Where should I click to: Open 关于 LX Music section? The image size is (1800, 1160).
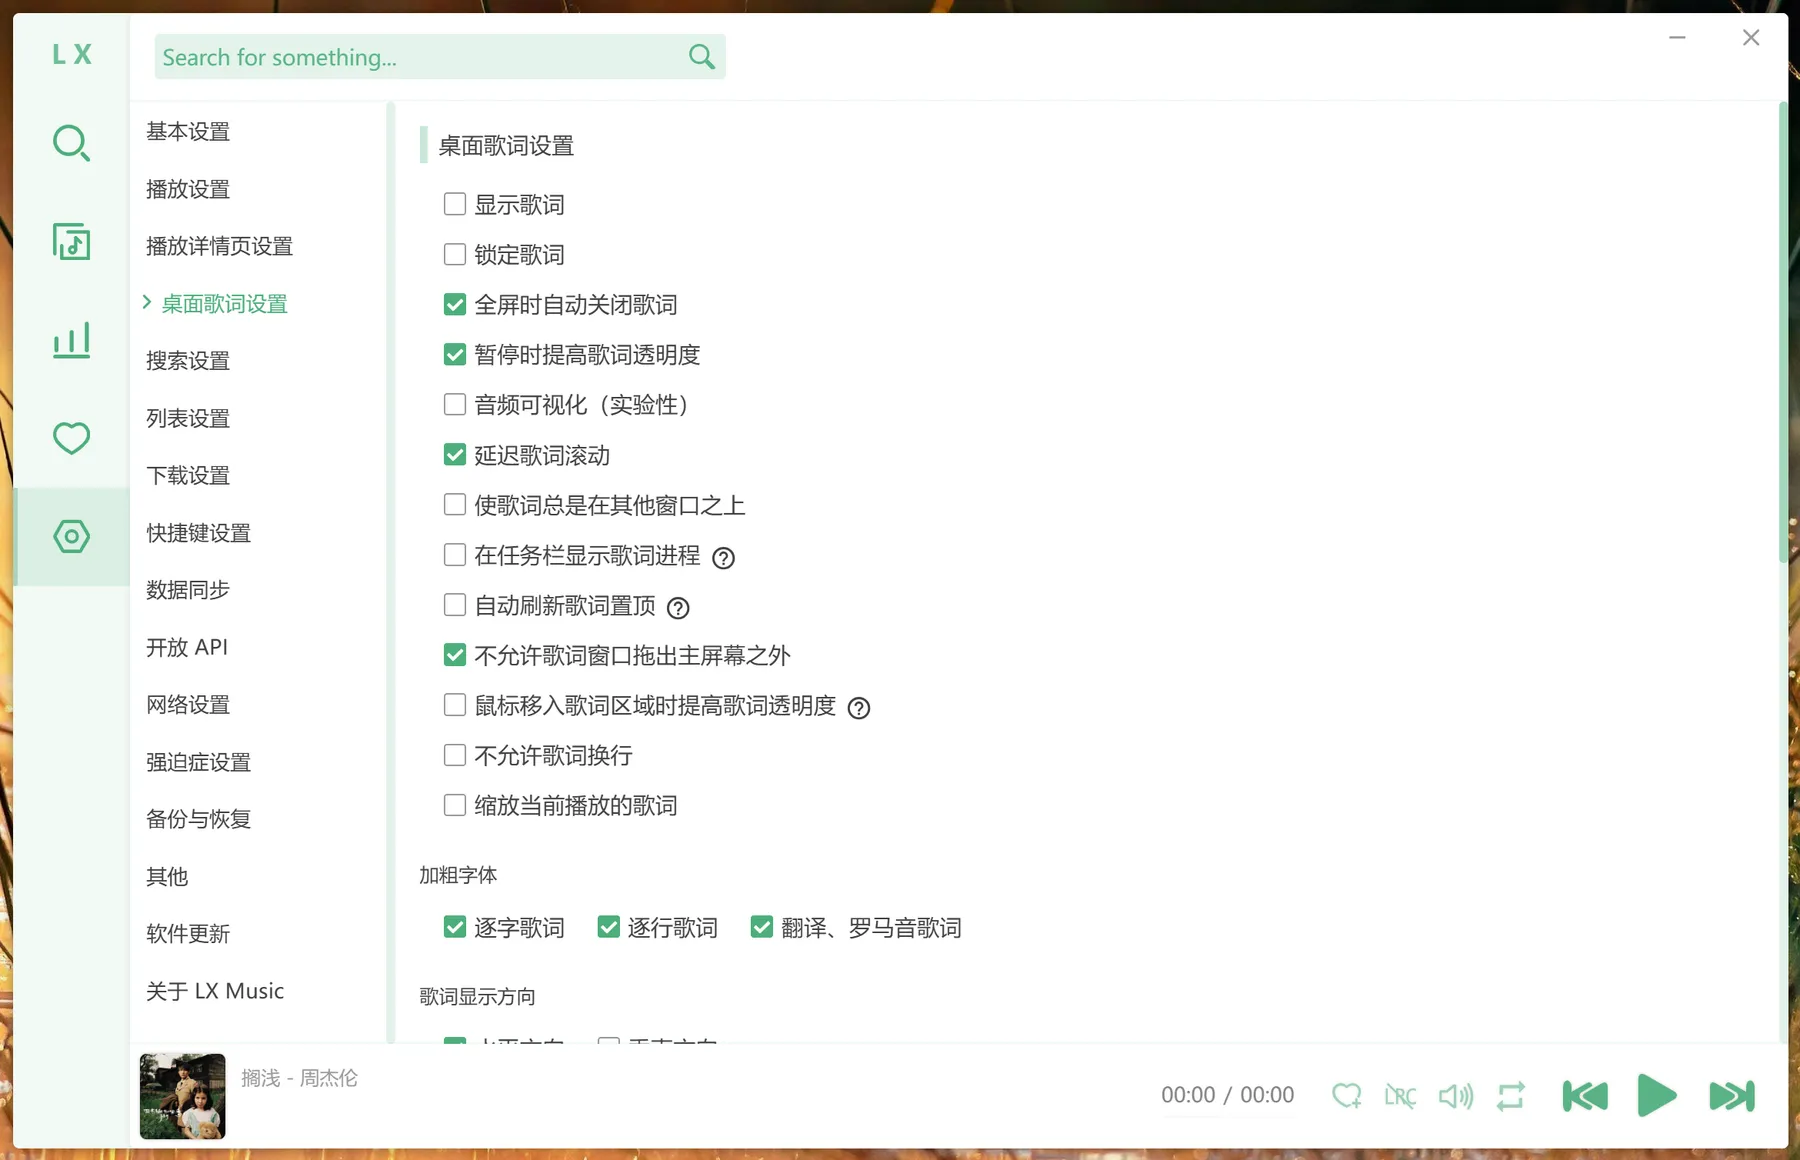(215, 991)
